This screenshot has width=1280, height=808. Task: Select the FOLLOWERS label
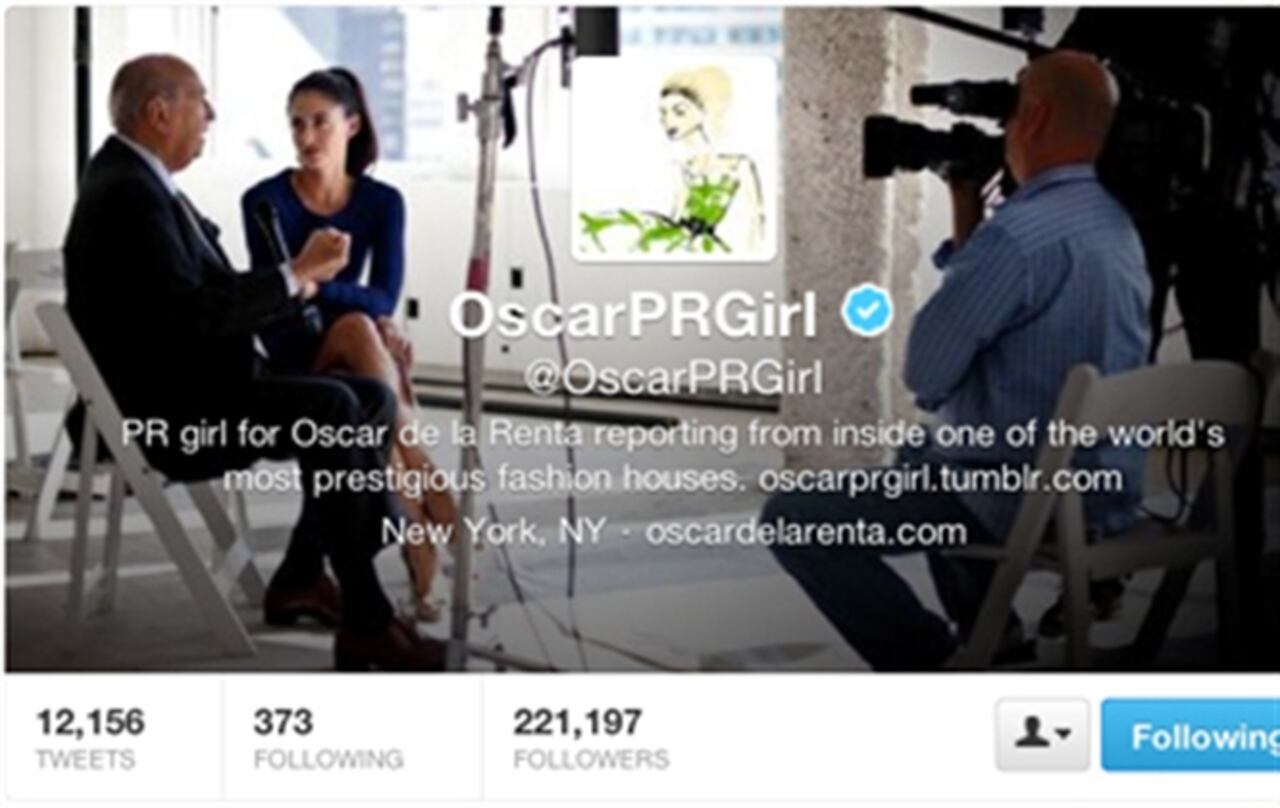[x=591, y=760]
